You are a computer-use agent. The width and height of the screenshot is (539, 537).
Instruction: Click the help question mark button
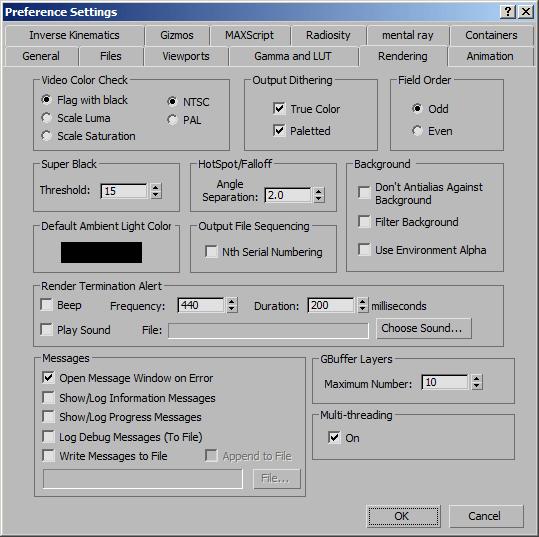[508, 12]
